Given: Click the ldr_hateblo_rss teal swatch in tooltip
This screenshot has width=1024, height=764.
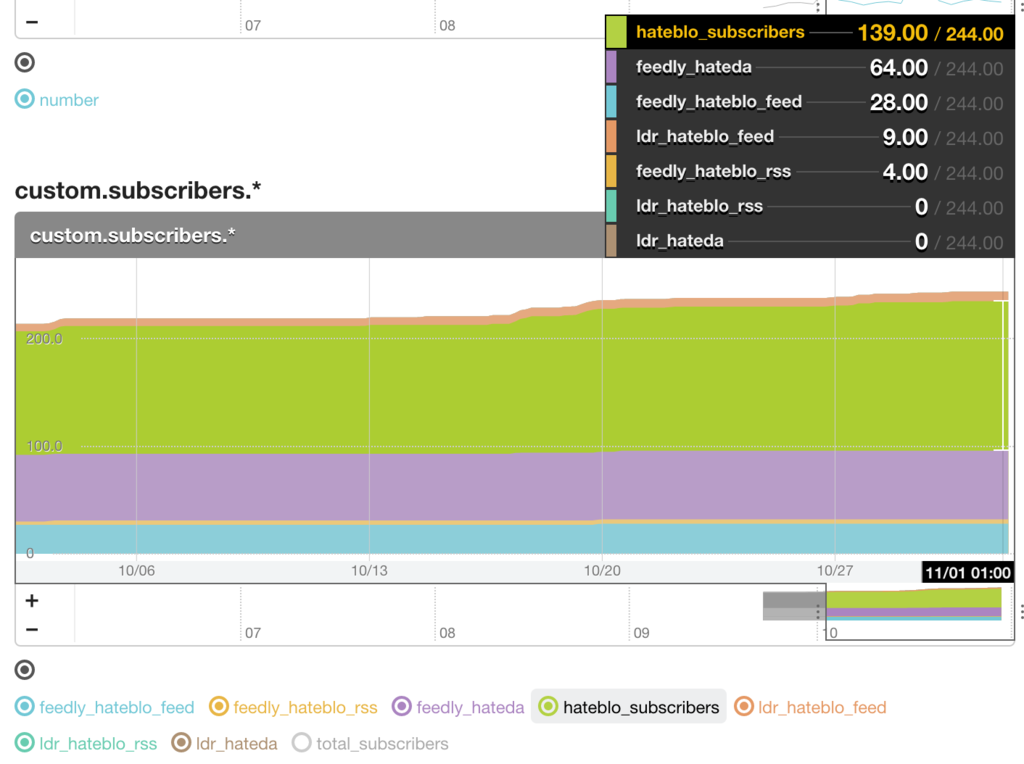Looking at the screenshot, I should click(x=611, y=206).
